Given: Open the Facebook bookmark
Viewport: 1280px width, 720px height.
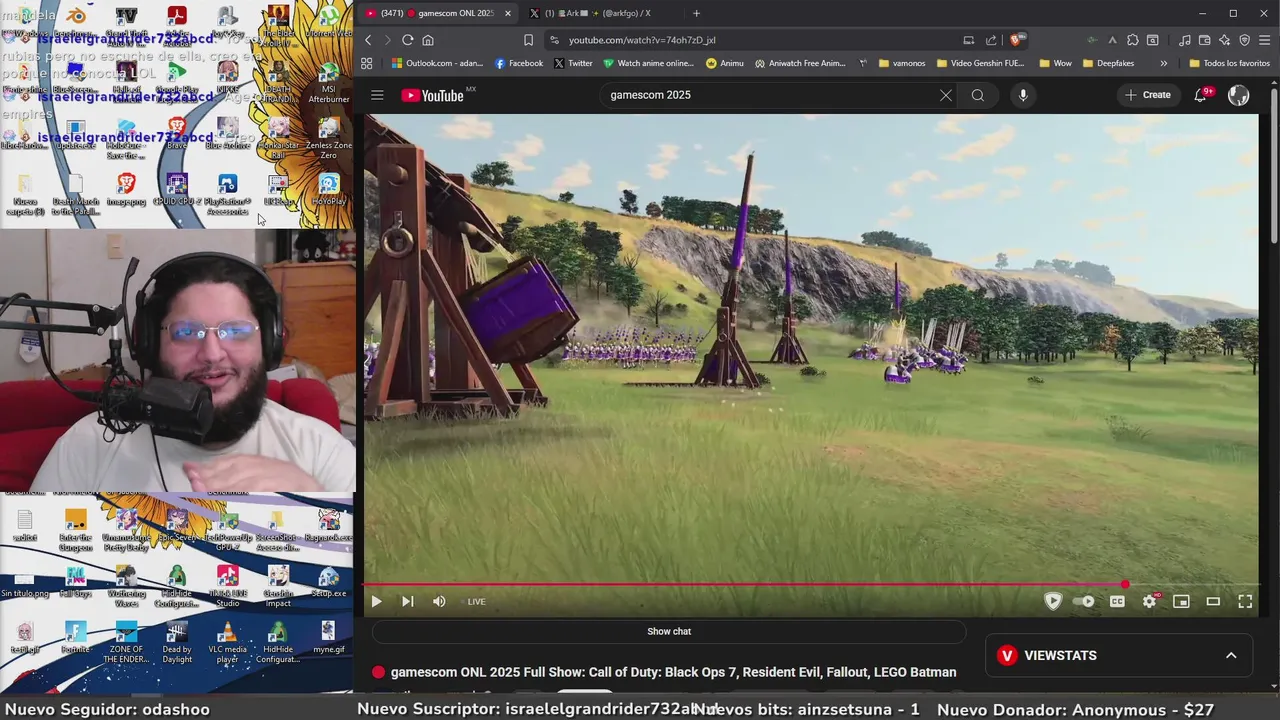Looking at the screenshot, I should tap(519, 63).
